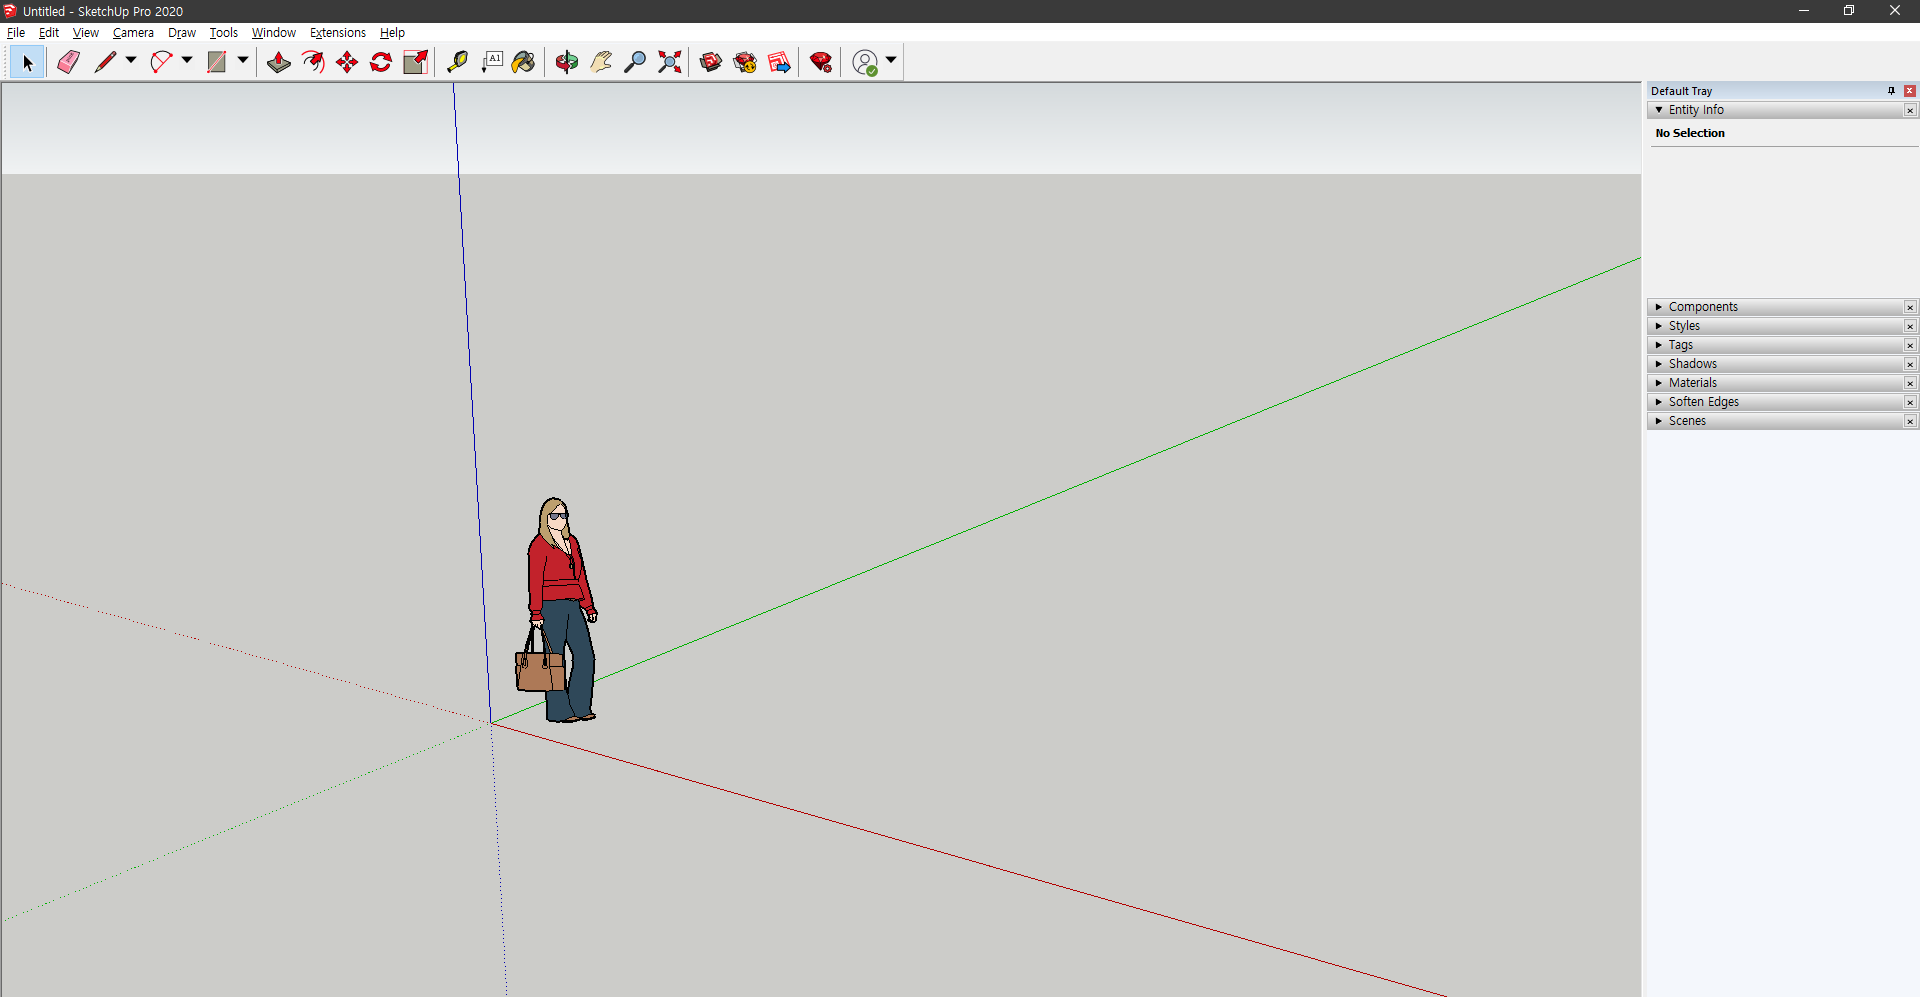Expand the Styles panel
1920x997 pixels.
pos(1659,326)
